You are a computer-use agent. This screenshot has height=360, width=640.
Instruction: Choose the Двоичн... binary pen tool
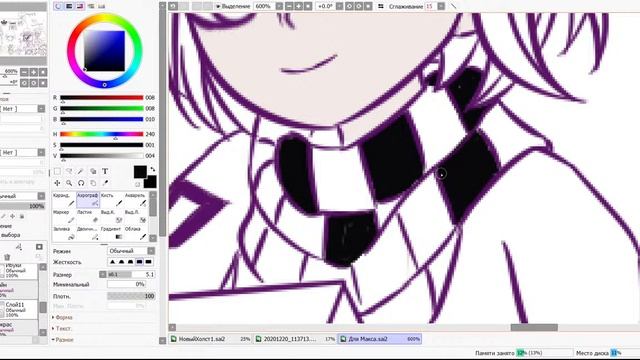(x=88, y=233)
